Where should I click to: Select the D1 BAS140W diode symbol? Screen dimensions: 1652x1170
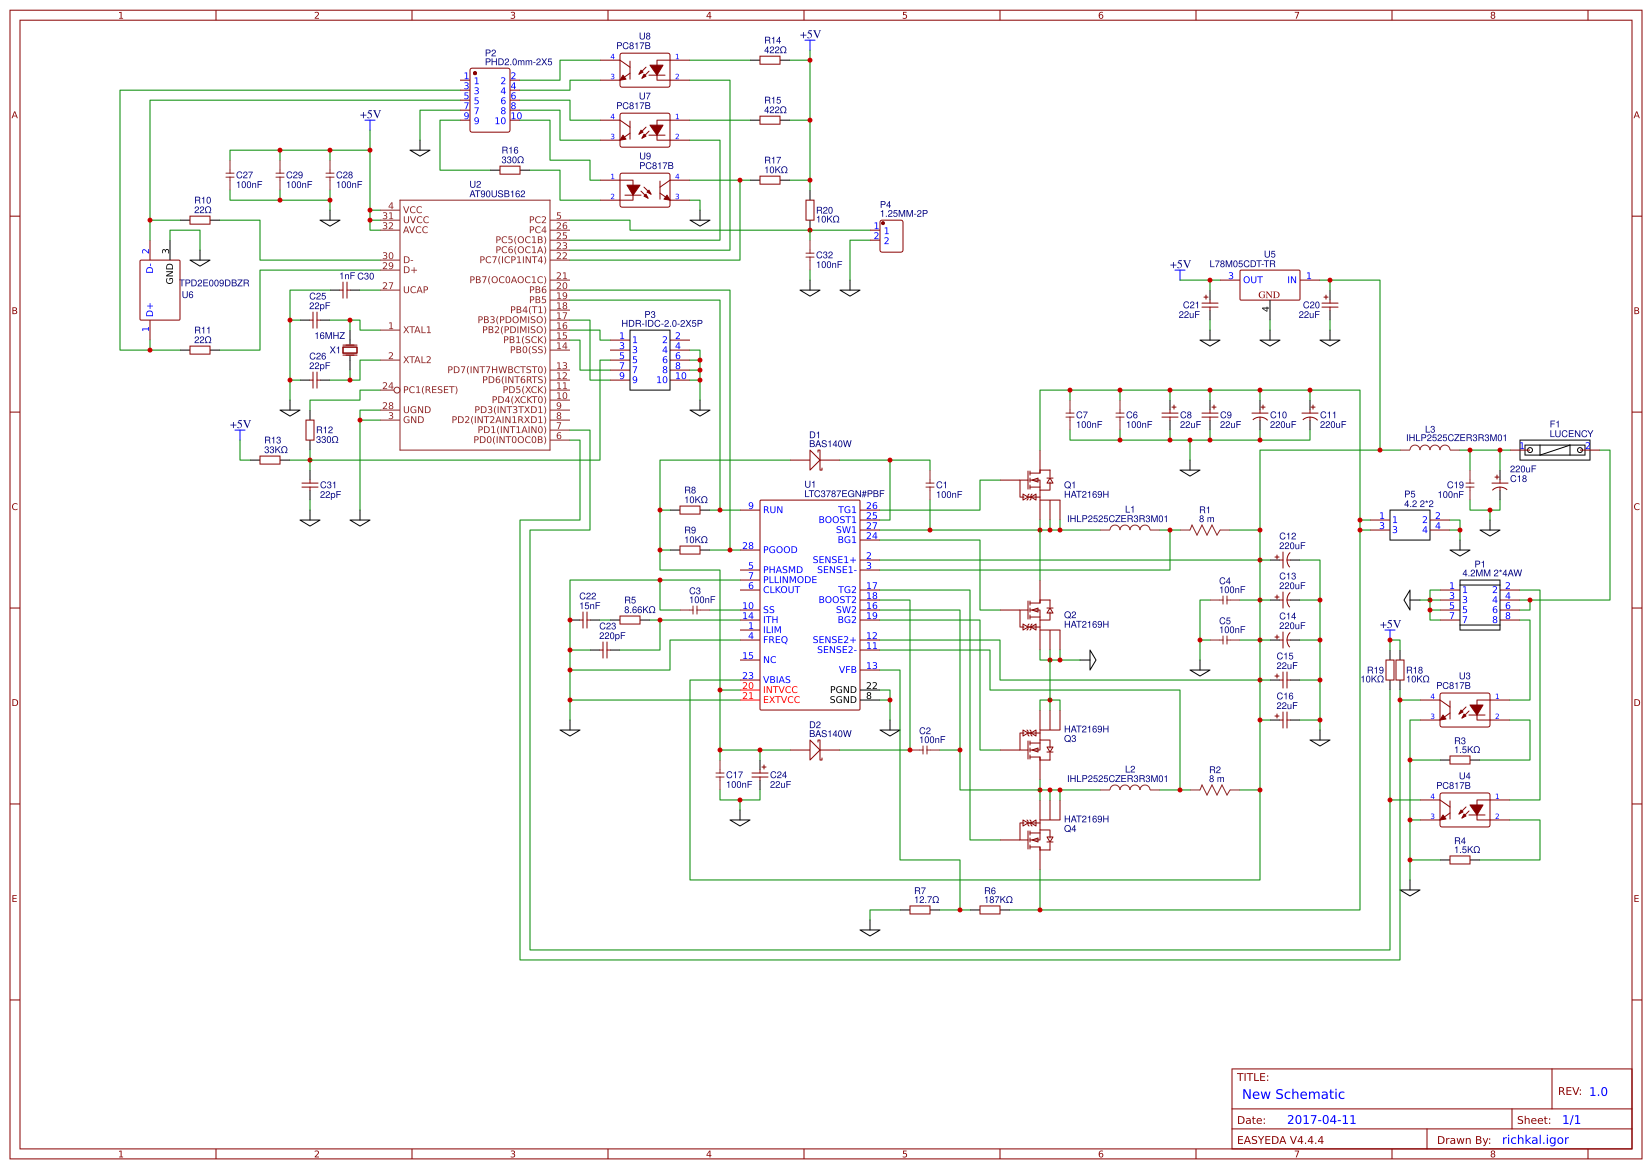(x=815, y=460)
